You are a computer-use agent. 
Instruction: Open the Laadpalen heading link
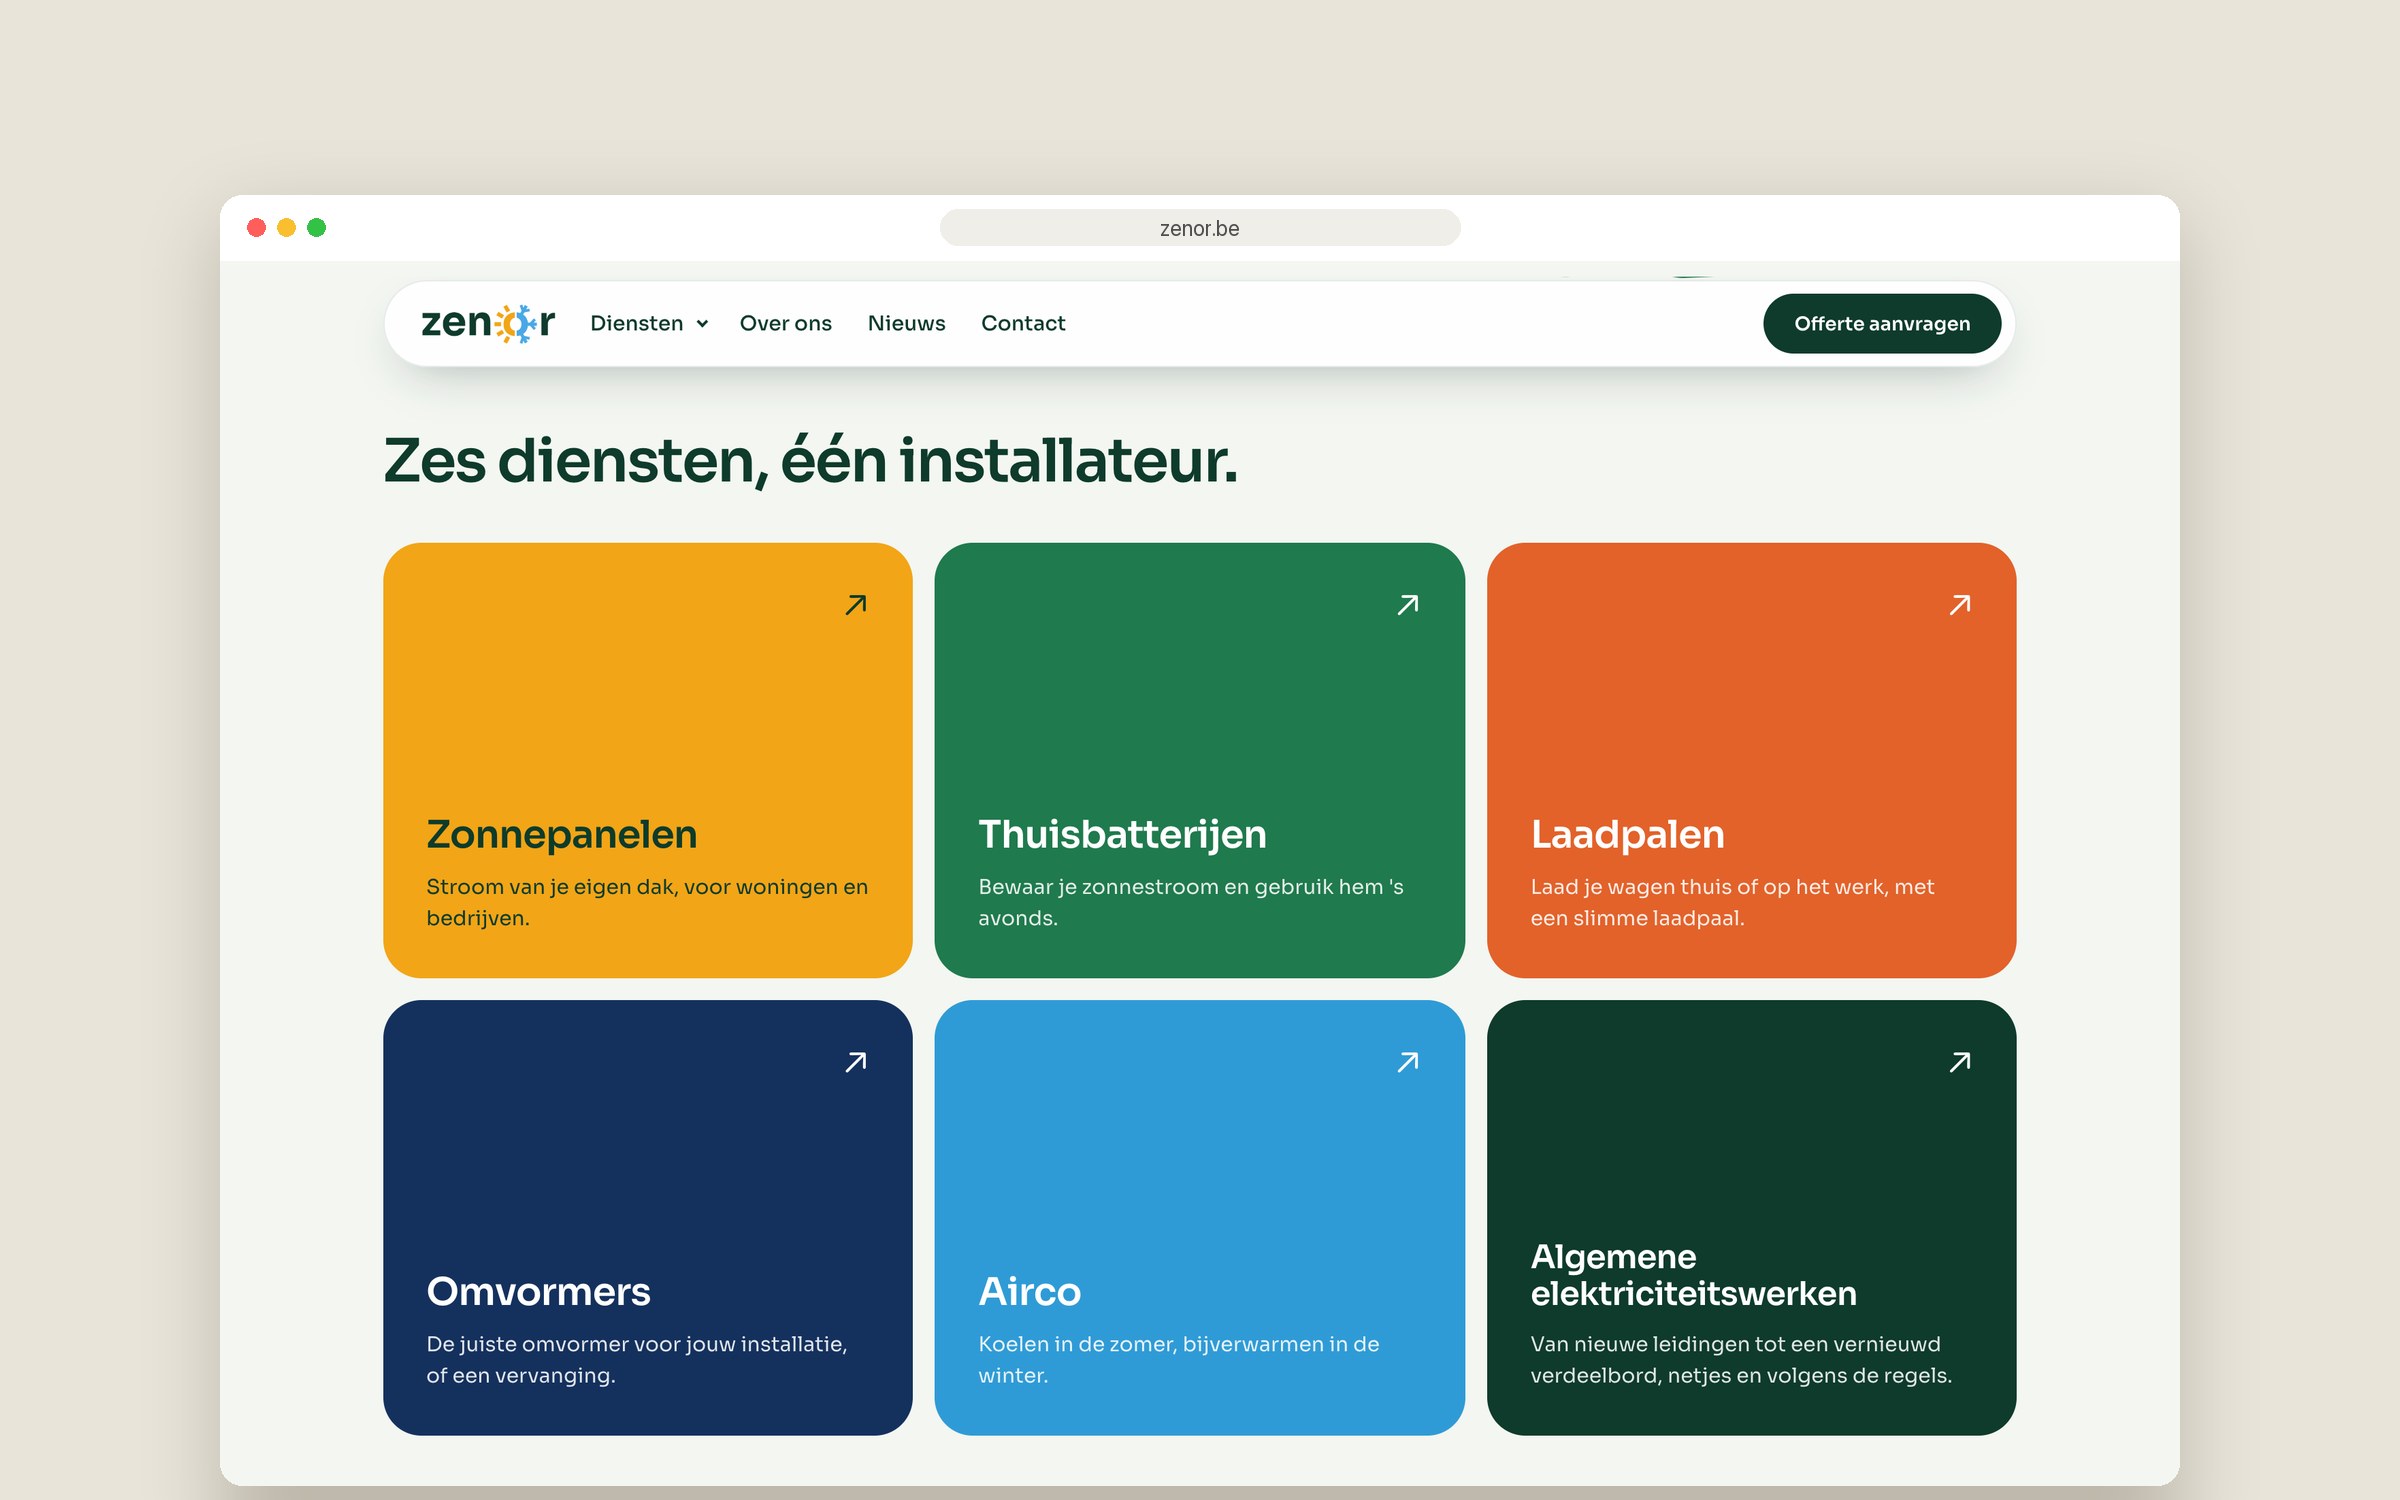pyautogui.click(x=1627, y=835)
